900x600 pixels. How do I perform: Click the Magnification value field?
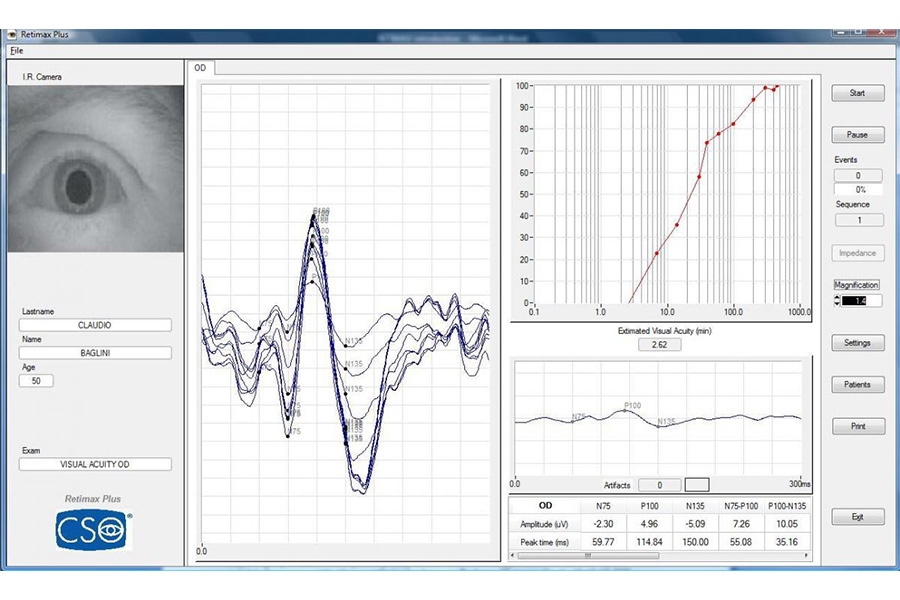861,300
